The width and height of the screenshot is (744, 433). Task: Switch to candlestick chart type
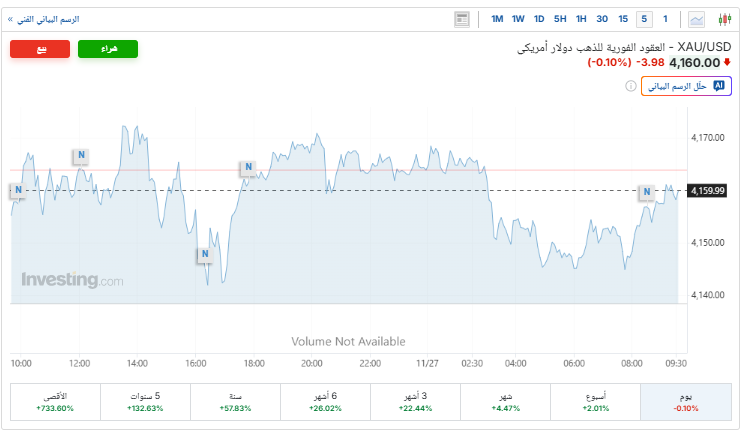pyautogui.click(x=722, y=19)
